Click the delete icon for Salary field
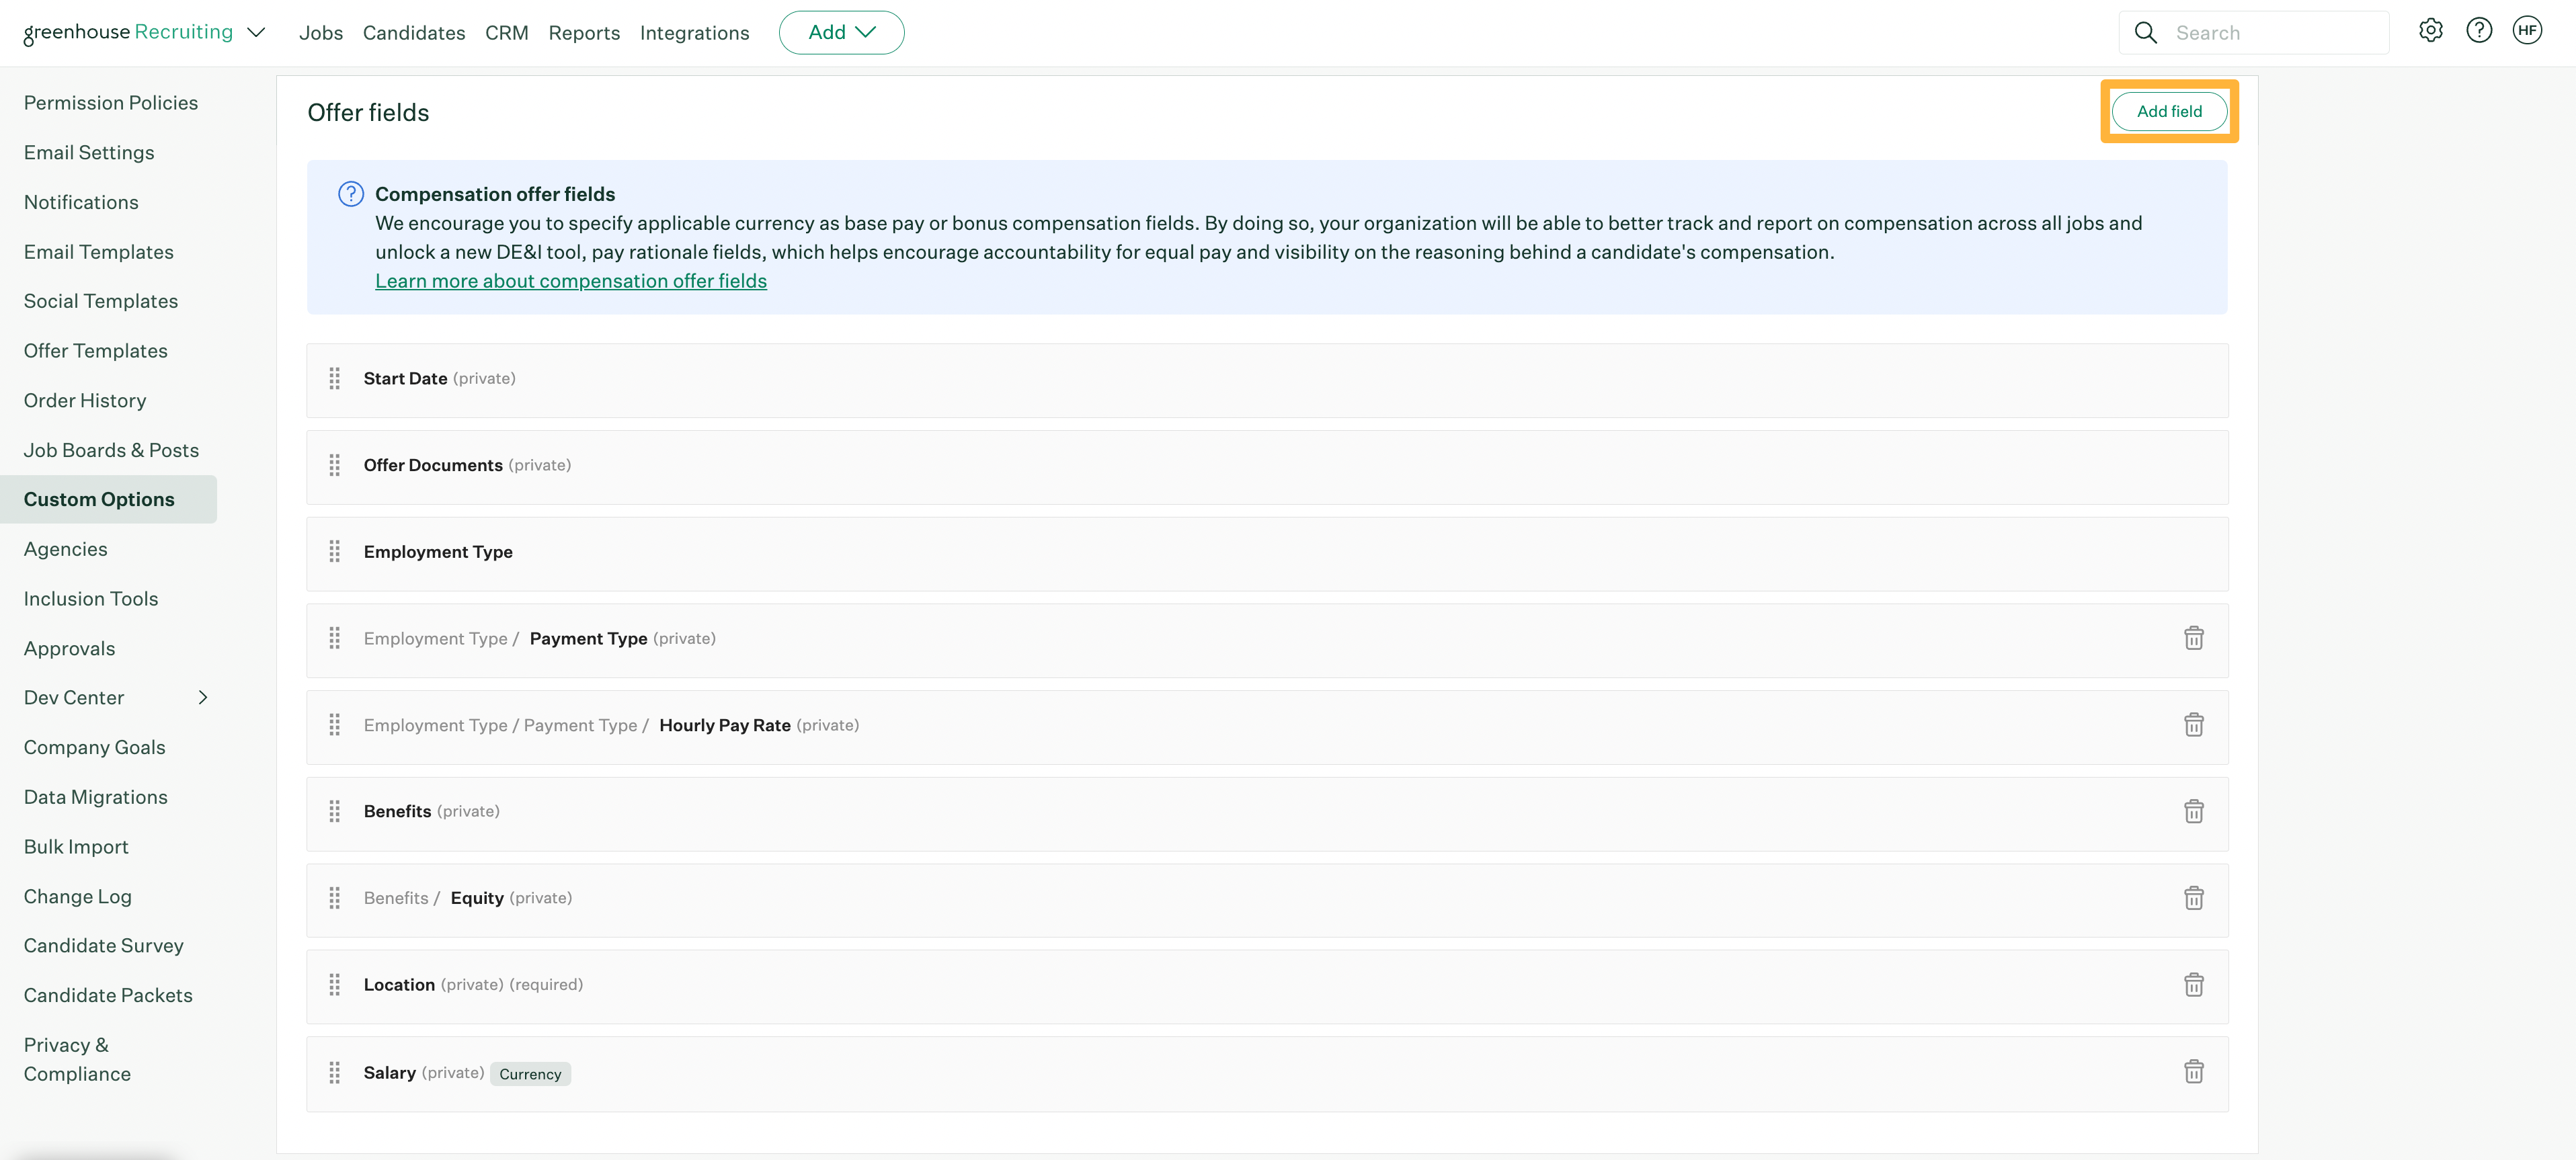The image size is (2576, 1160). click(x=2193, y=1071)
